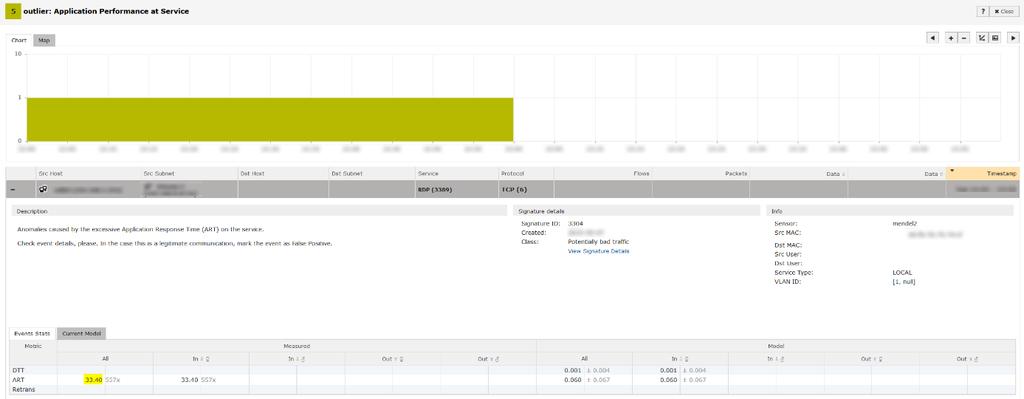
Task: Click Potentially bad traffic class text
Action: click(598, 242)
